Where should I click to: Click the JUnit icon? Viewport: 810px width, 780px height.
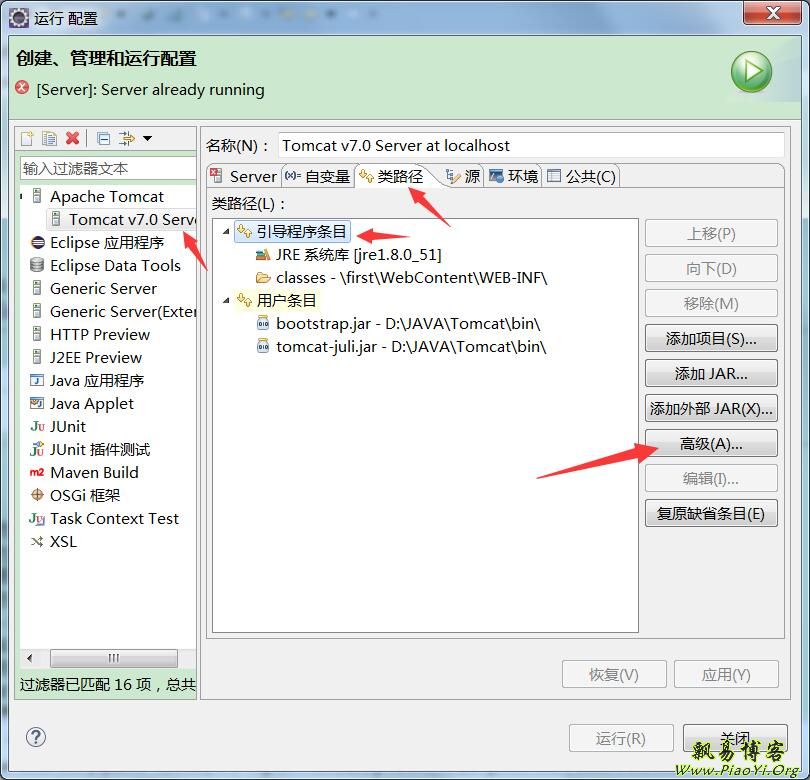point(37,426)
